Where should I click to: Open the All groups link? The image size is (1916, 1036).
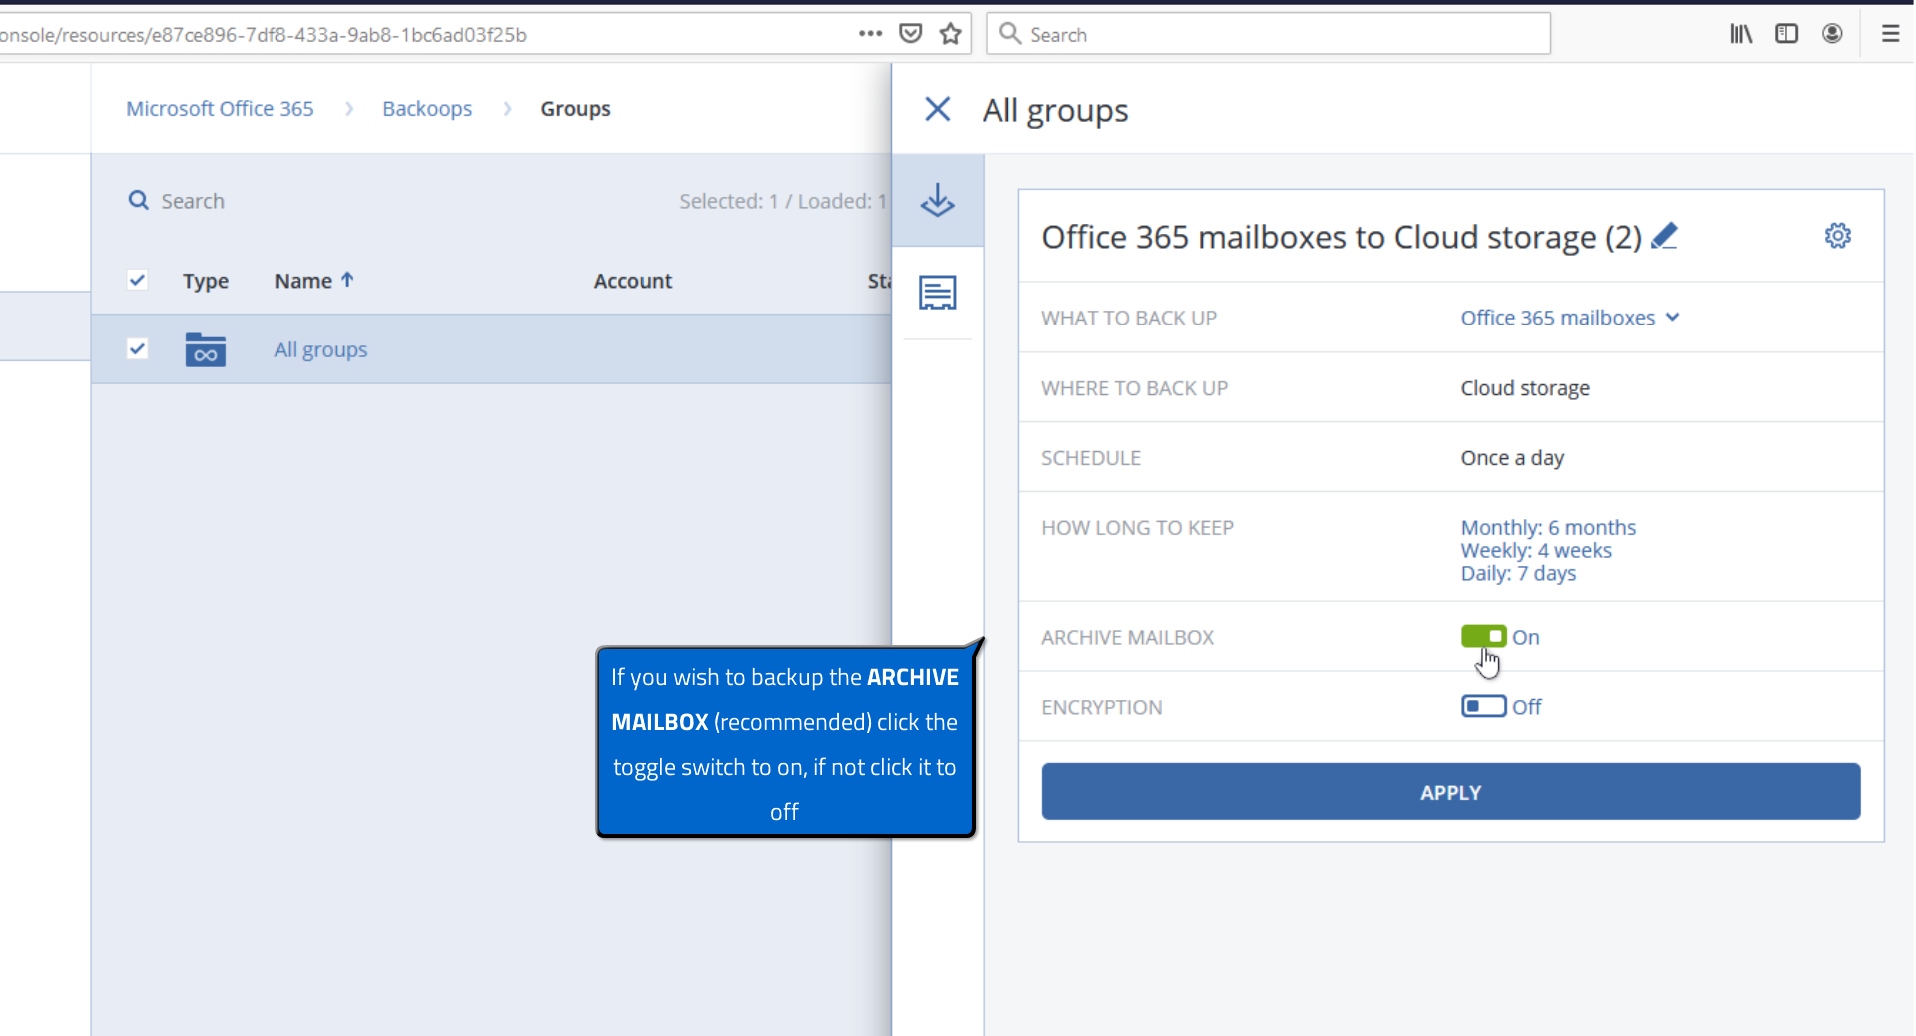pos(321,349)
